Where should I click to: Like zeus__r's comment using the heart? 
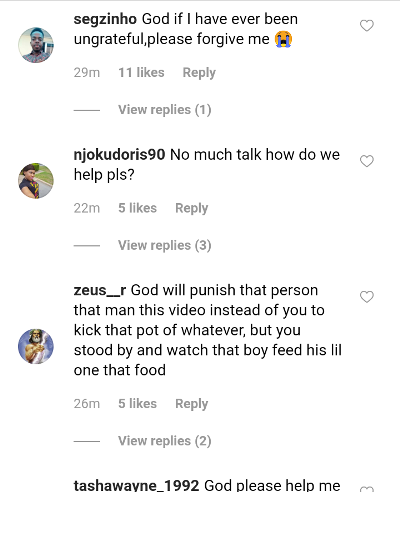coord(367,297)
